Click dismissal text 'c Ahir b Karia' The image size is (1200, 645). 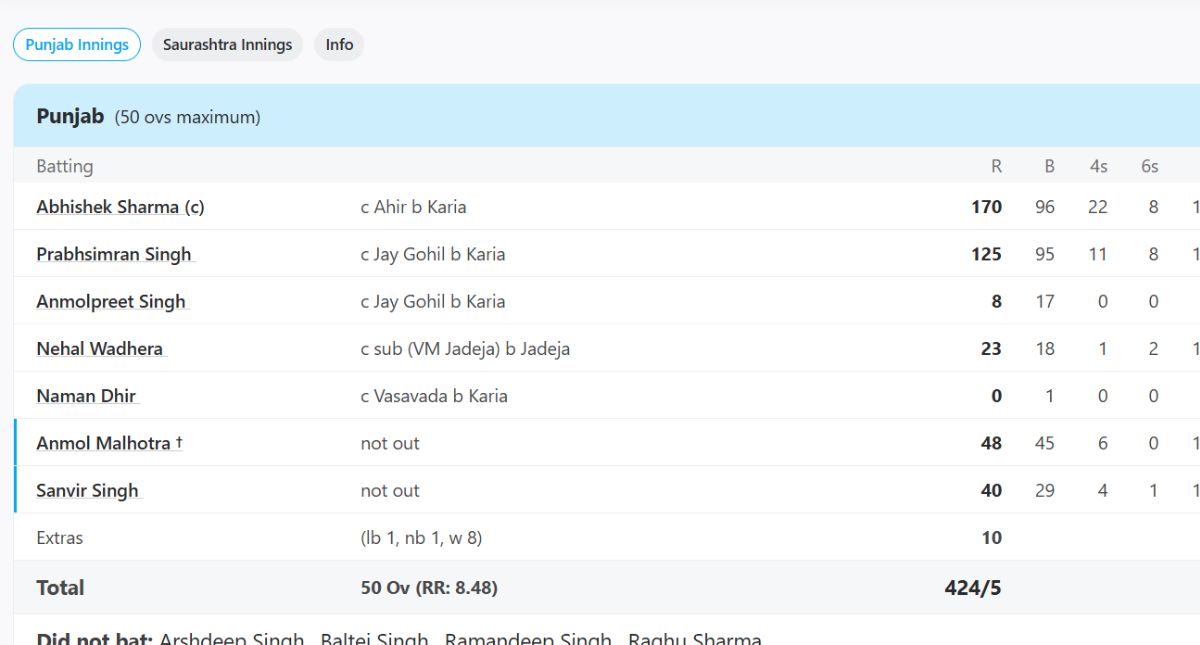pyautogui.click(x=413, y=207)
